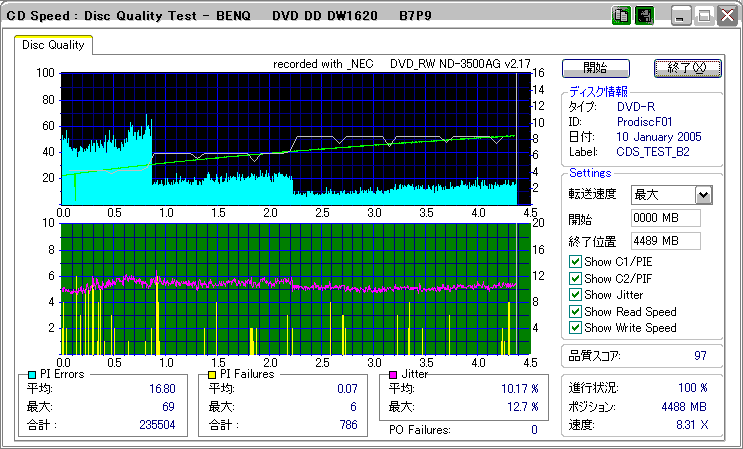743x449 pixels.
Task: Click the cyan PI Errors legend square
Action: tap(33, 375)
